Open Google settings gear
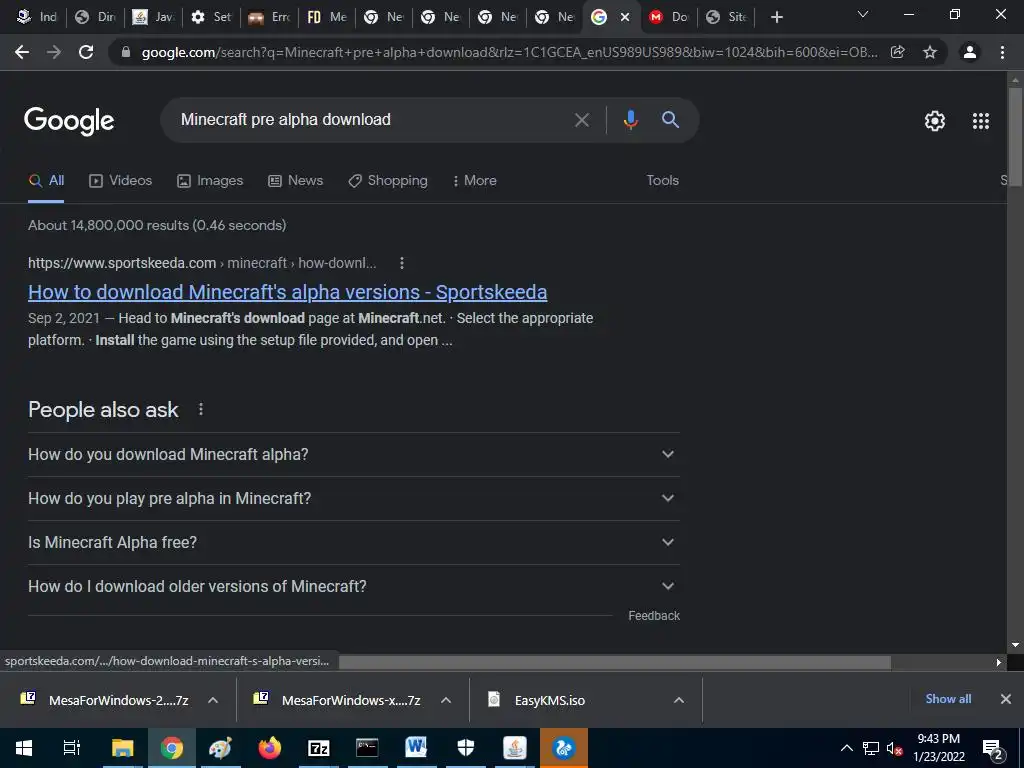The width and height of the screenshot is (1024, 768). 935,121
